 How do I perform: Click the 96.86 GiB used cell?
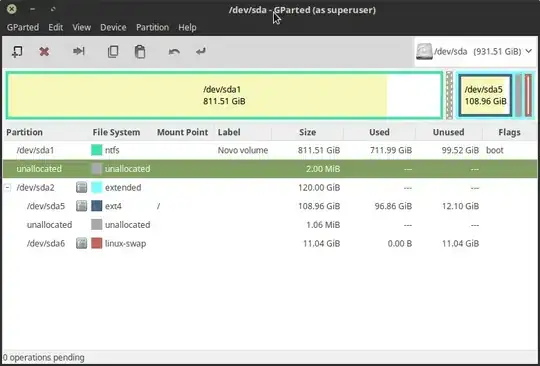point(393,206)
